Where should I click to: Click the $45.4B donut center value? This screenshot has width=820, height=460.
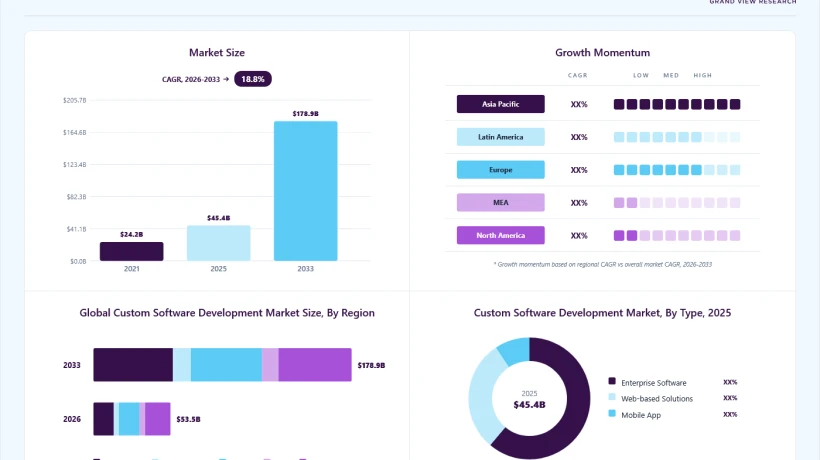(529, 405)
